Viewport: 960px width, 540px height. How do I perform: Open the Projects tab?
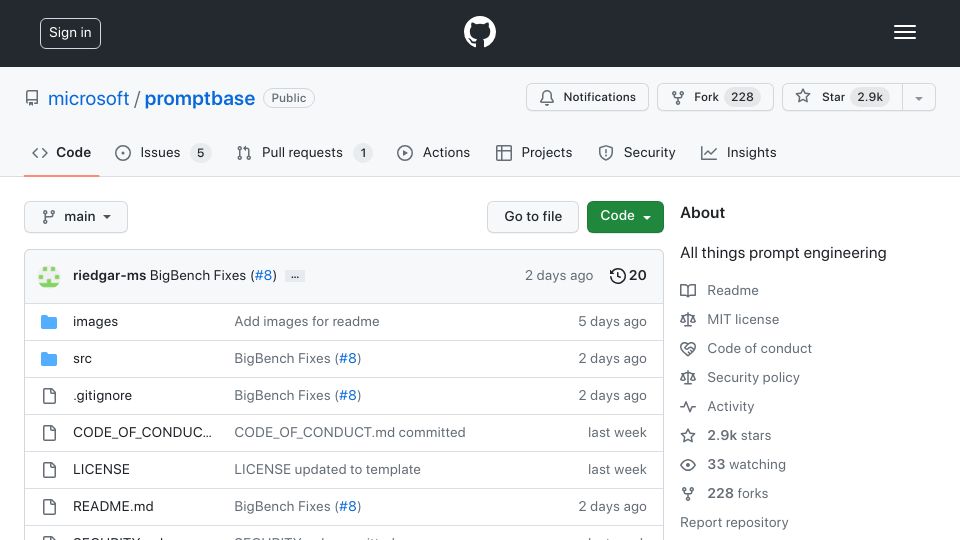pyautogui.click(x=534, y=152)
